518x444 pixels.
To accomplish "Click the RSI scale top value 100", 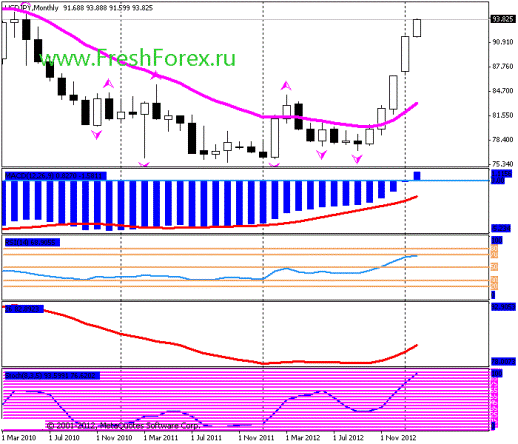I will (497, 240).
